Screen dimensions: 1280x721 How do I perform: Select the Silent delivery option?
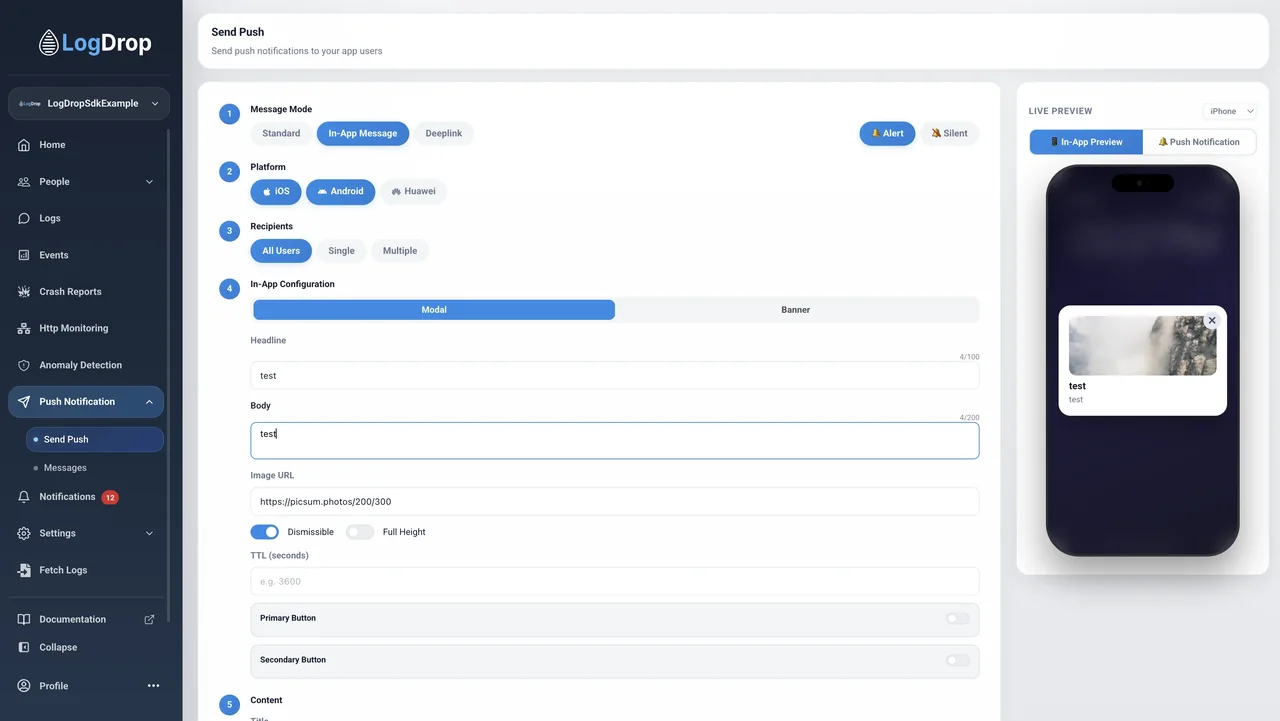[x=949, y=133]
